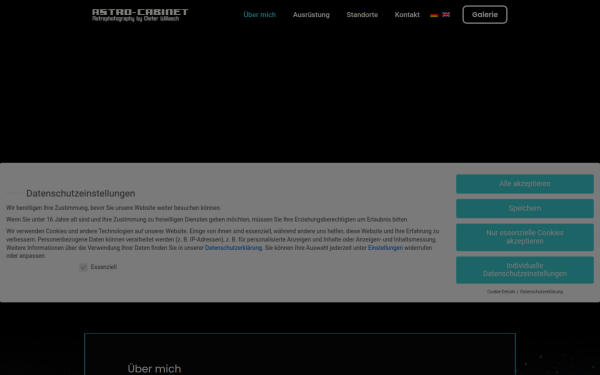This screenshot has width=600, height=375.
Task: Open the Über mich menu item
Action: [x=259, y=15]
